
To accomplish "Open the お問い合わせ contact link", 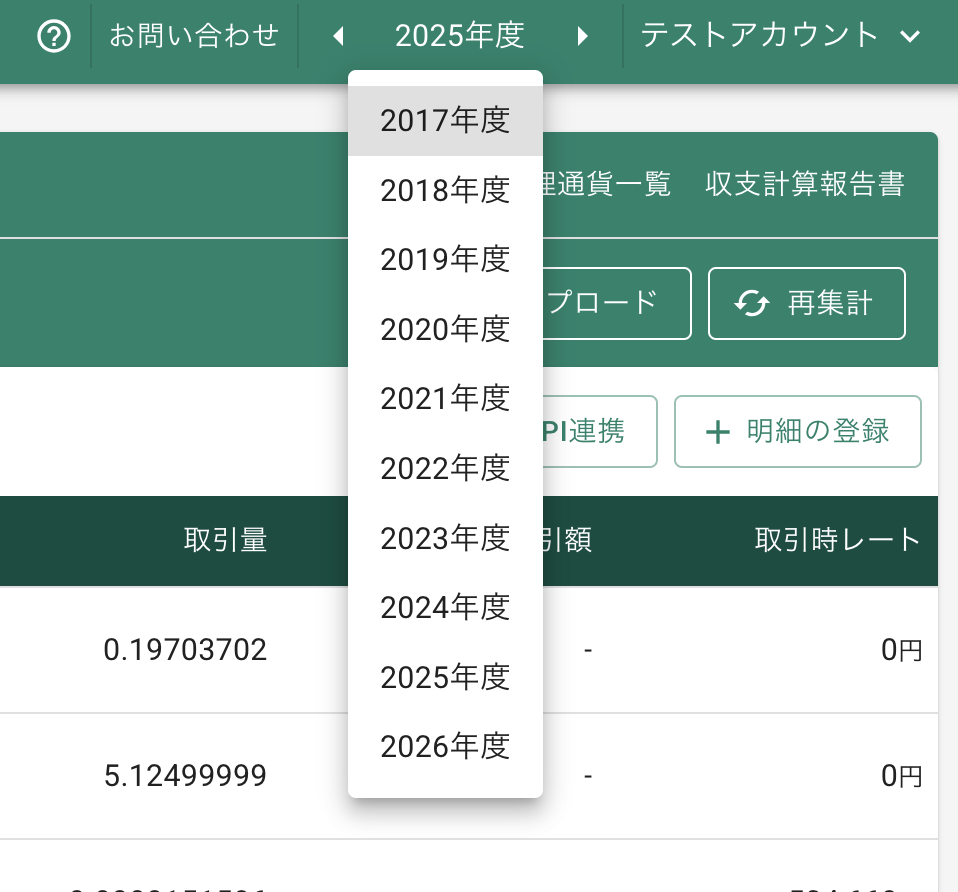I will pos(194,35).
